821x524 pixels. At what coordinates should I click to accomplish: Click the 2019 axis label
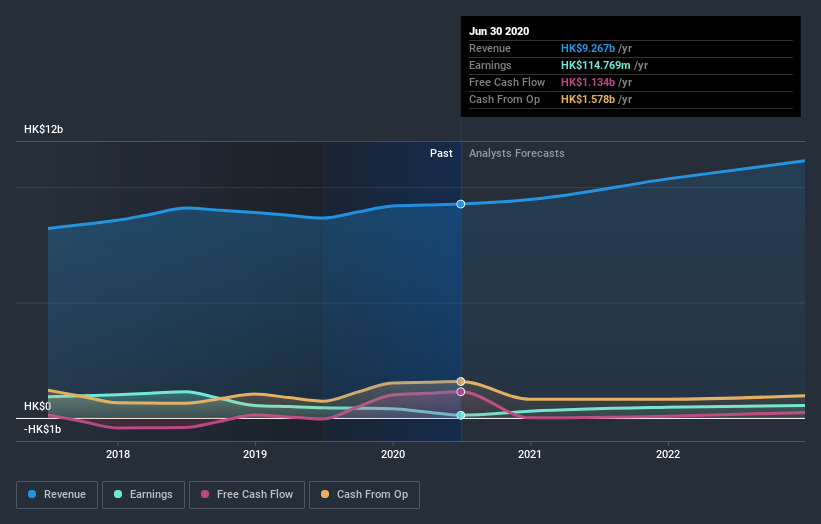point(255,454)
